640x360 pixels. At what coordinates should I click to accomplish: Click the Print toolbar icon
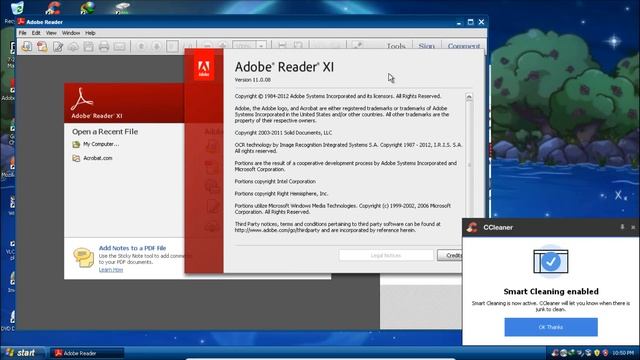tap(104, 47)
